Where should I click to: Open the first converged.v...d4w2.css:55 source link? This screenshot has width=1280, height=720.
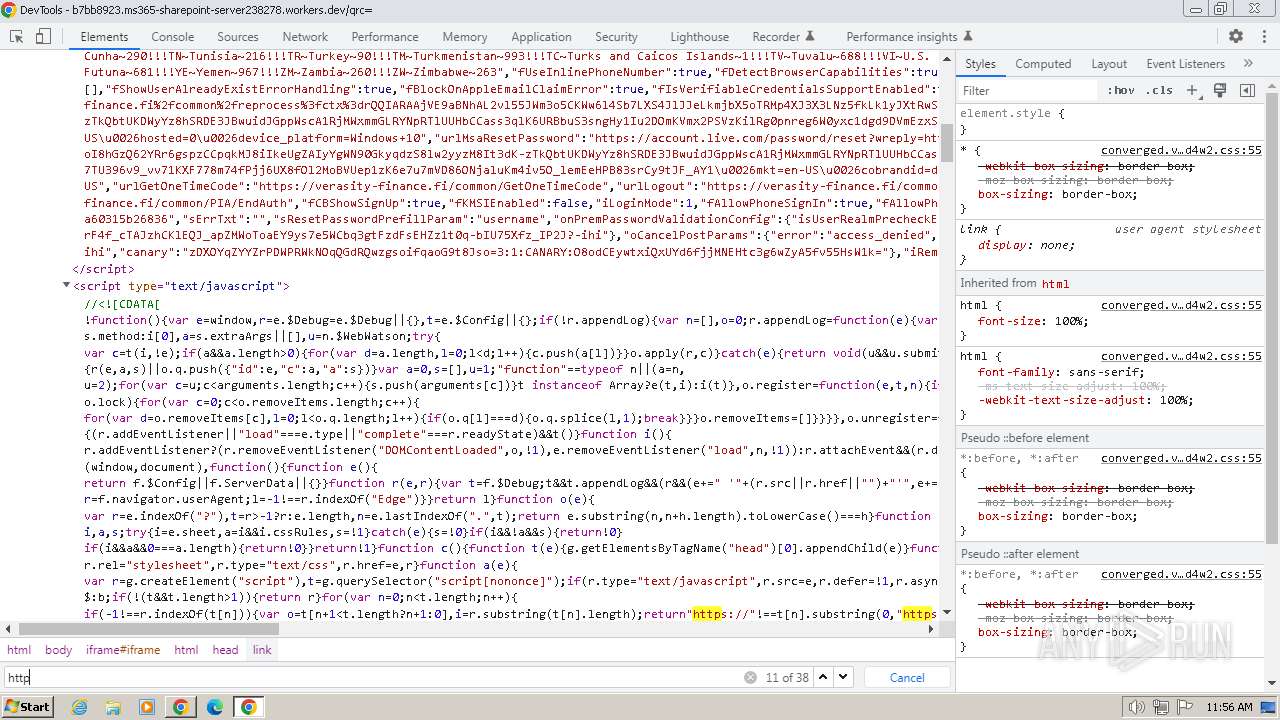1181,151
